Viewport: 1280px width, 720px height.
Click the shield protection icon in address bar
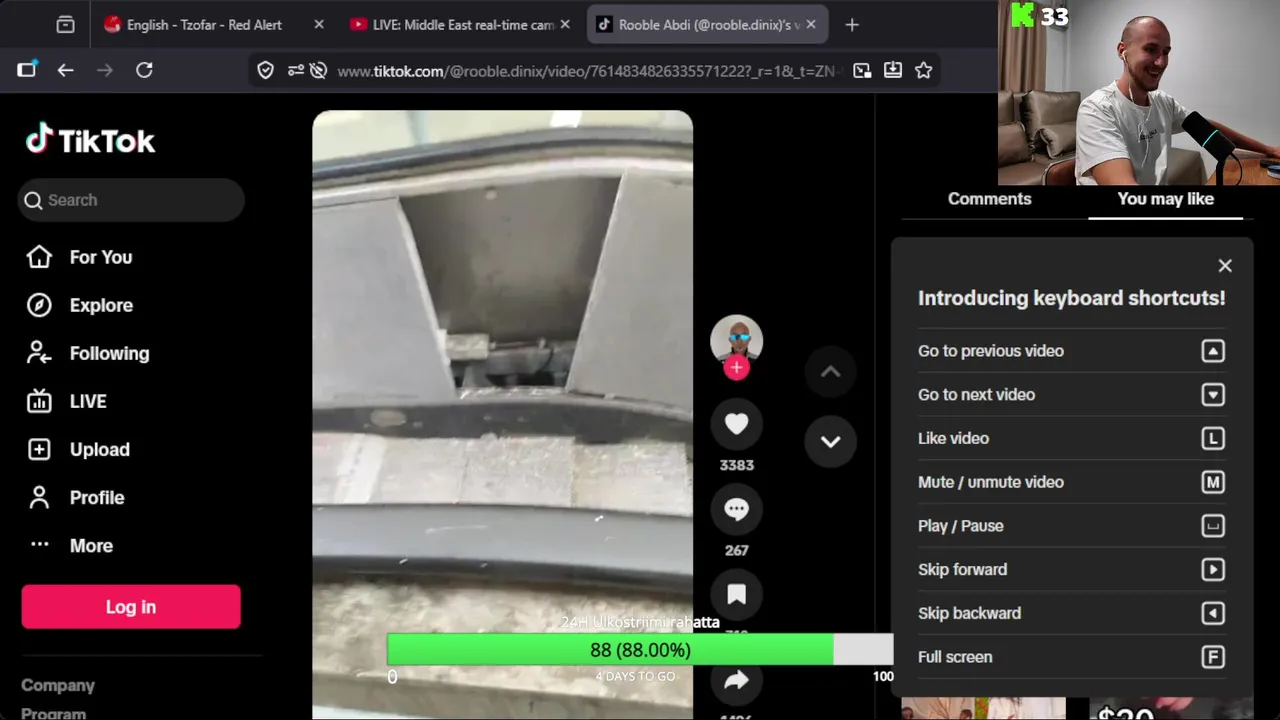(265, 70)
